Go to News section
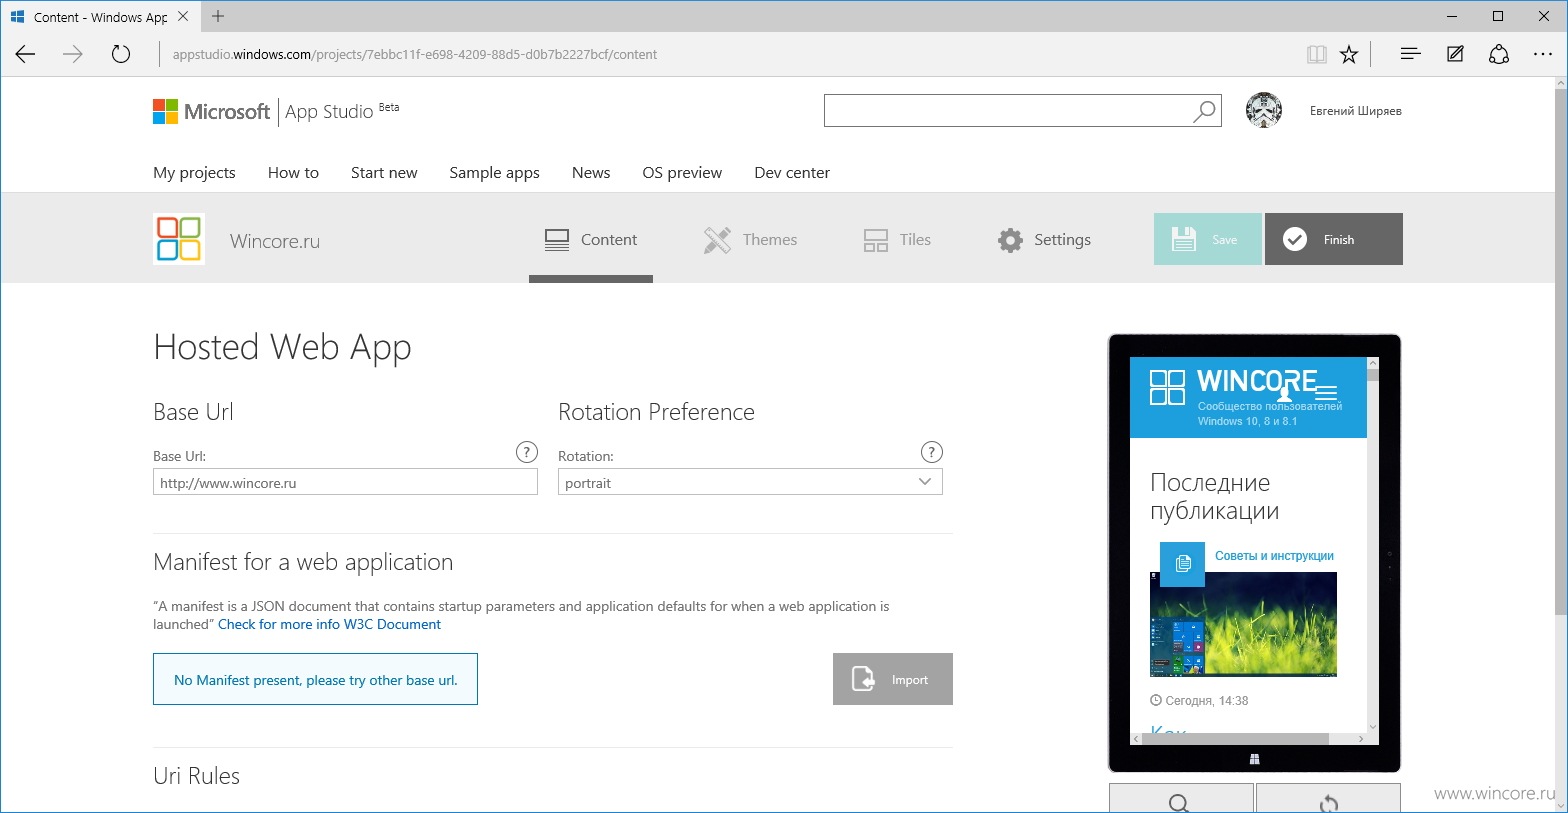The width and height of the screenshot is (1568, 813). point(591,172)
